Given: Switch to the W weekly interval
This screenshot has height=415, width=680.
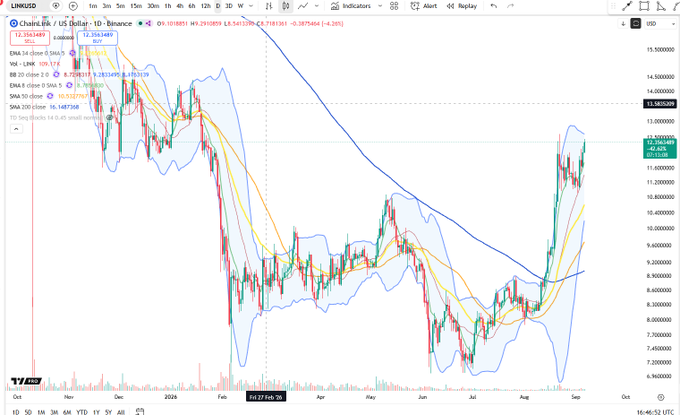Looking at the screenshot, I should coord(240,6).
